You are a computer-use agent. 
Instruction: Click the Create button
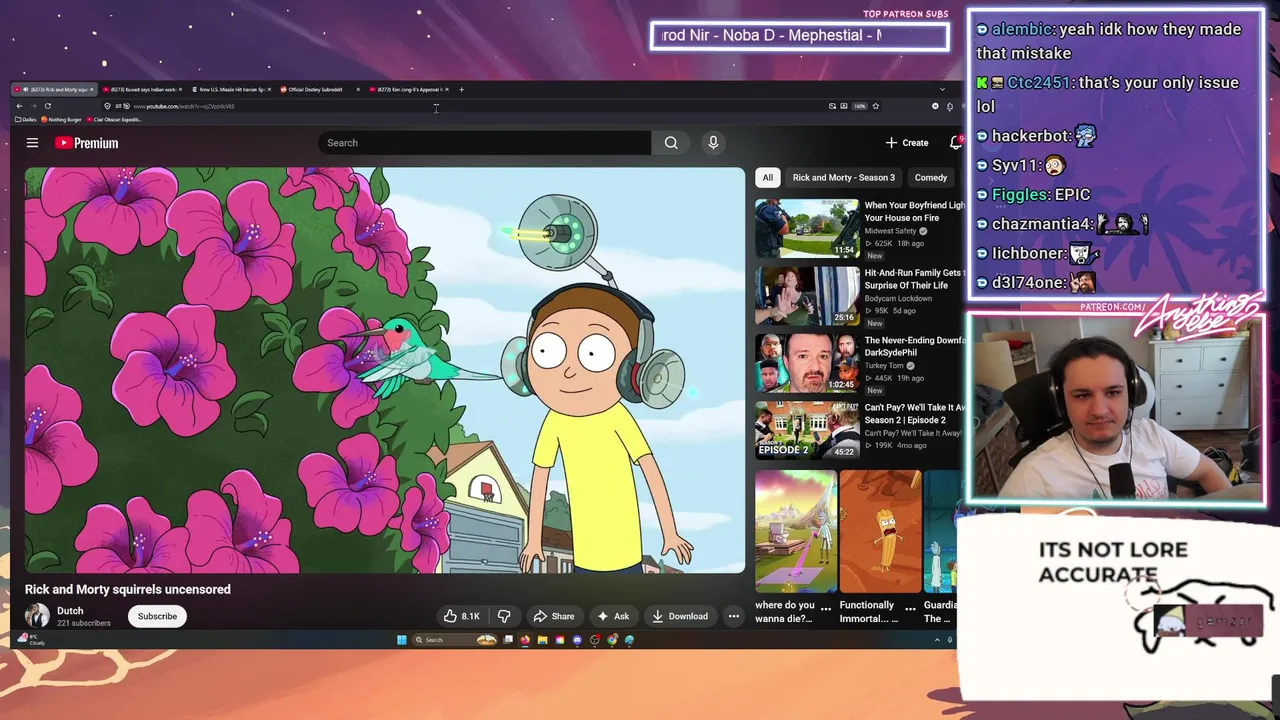907,143
